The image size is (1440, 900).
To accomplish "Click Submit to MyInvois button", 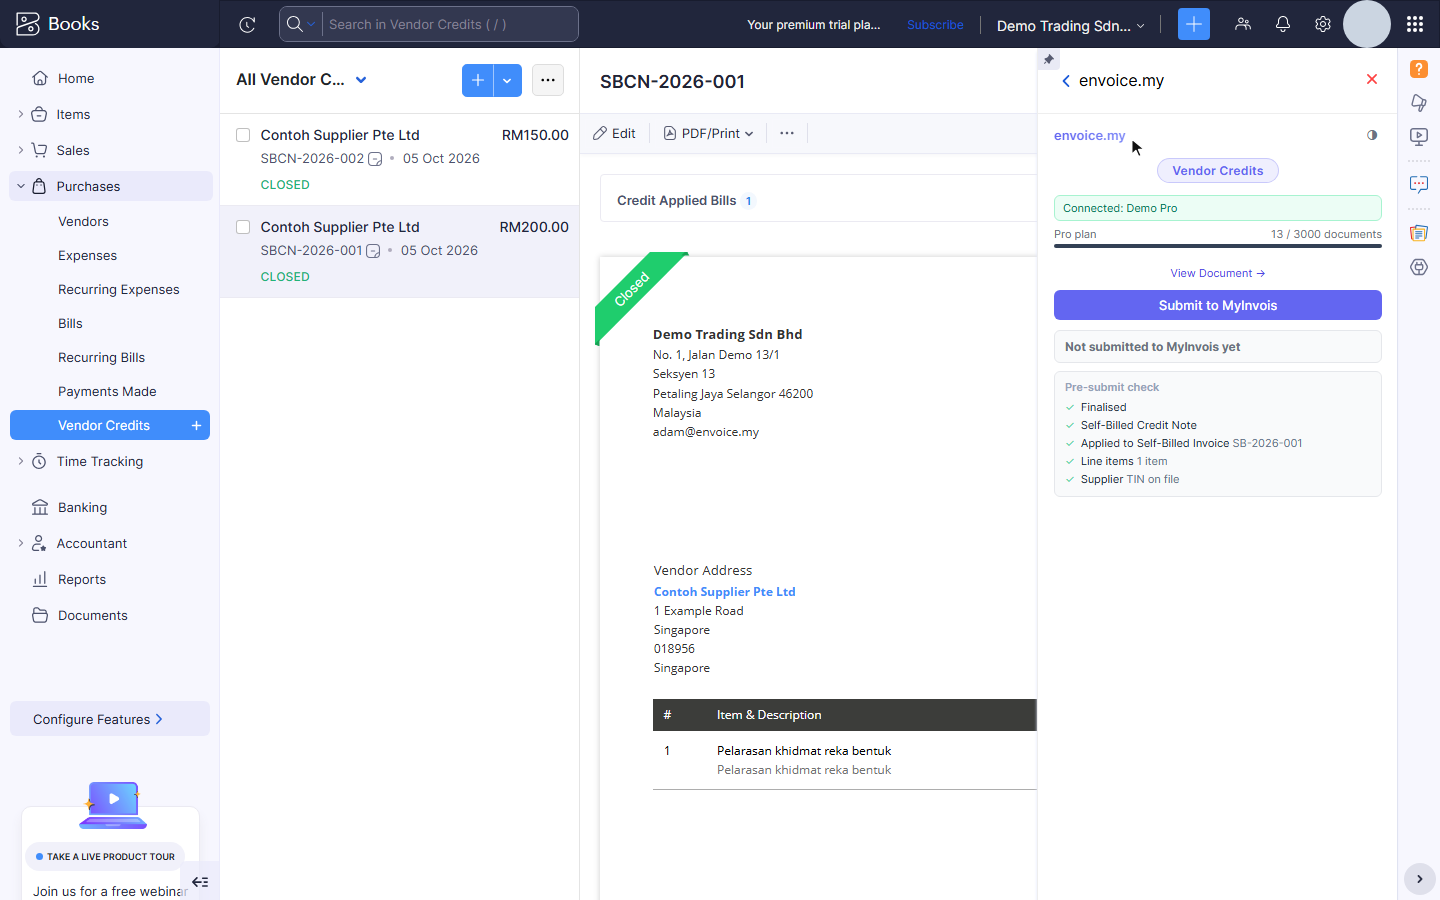I will (1218, 305).
